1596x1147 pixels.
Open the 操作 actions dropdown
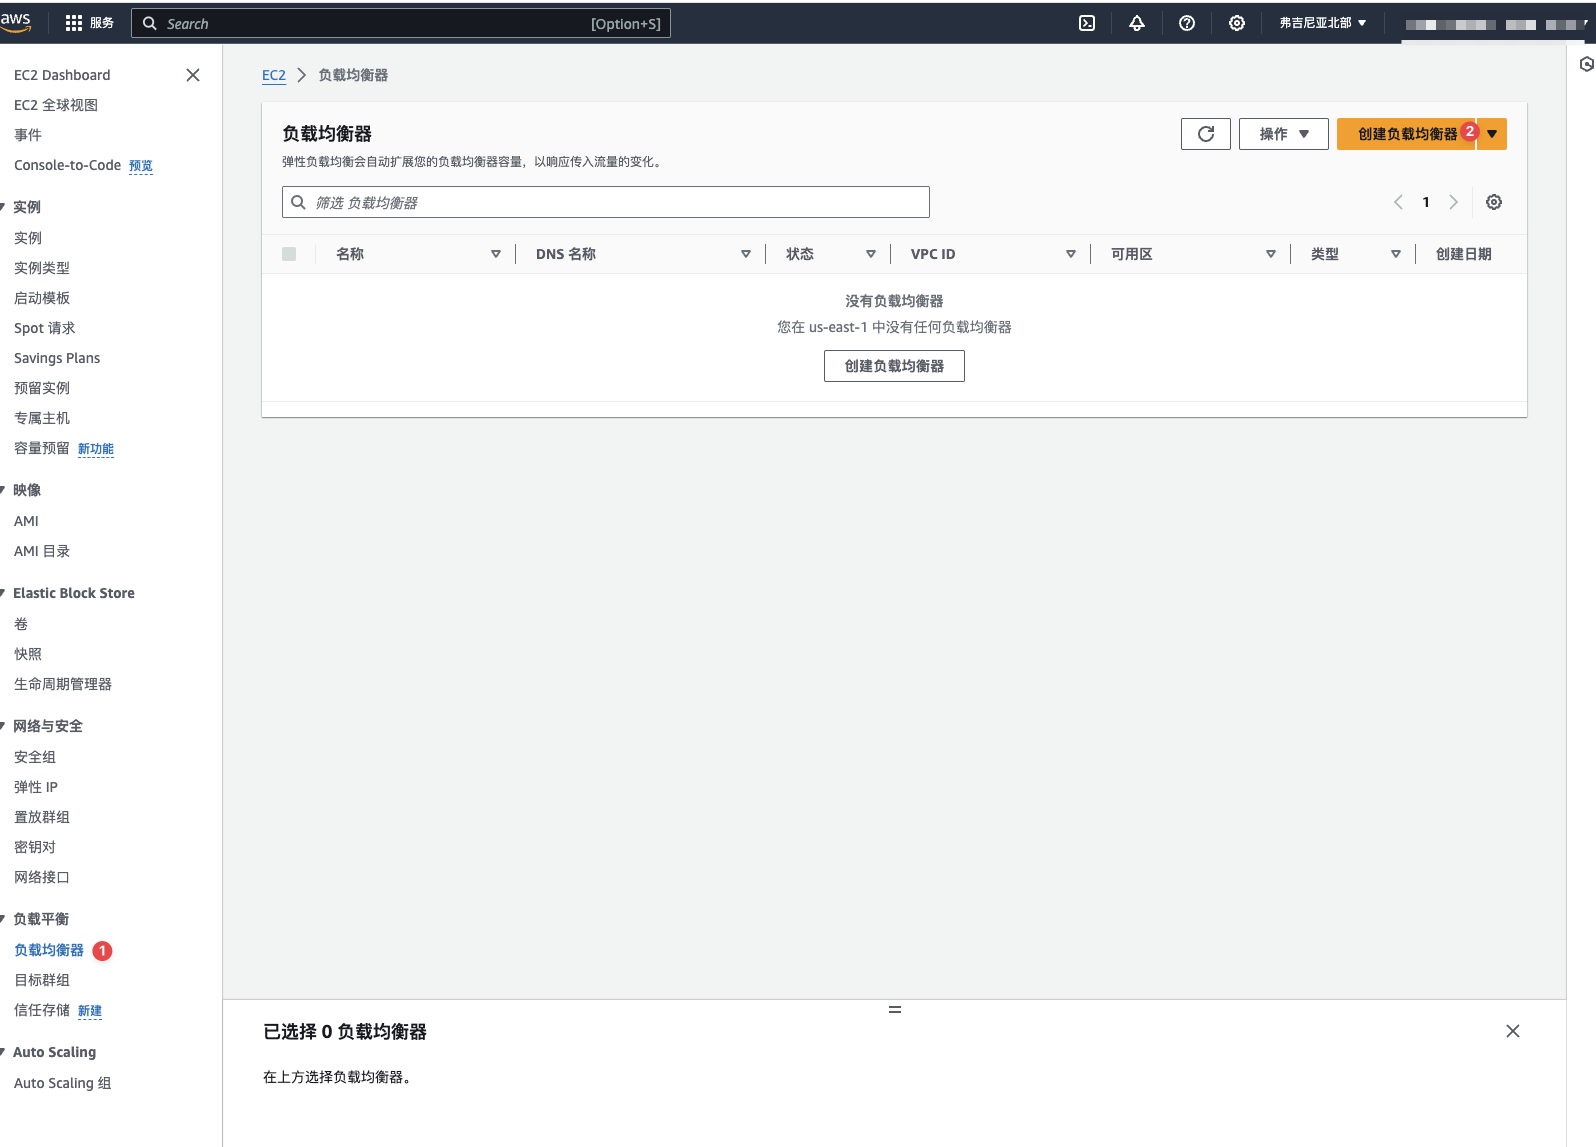[1284, 134]
